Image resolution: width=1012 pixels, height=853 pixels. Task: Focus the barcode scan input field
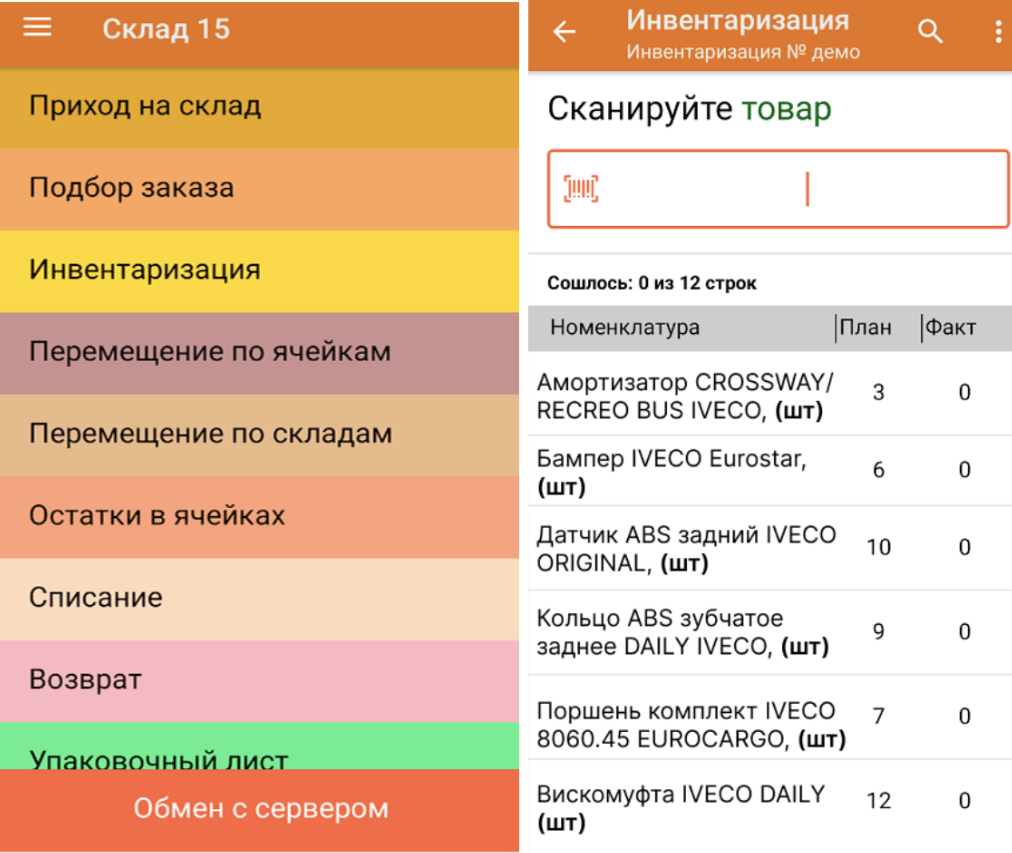click(778, 189)
